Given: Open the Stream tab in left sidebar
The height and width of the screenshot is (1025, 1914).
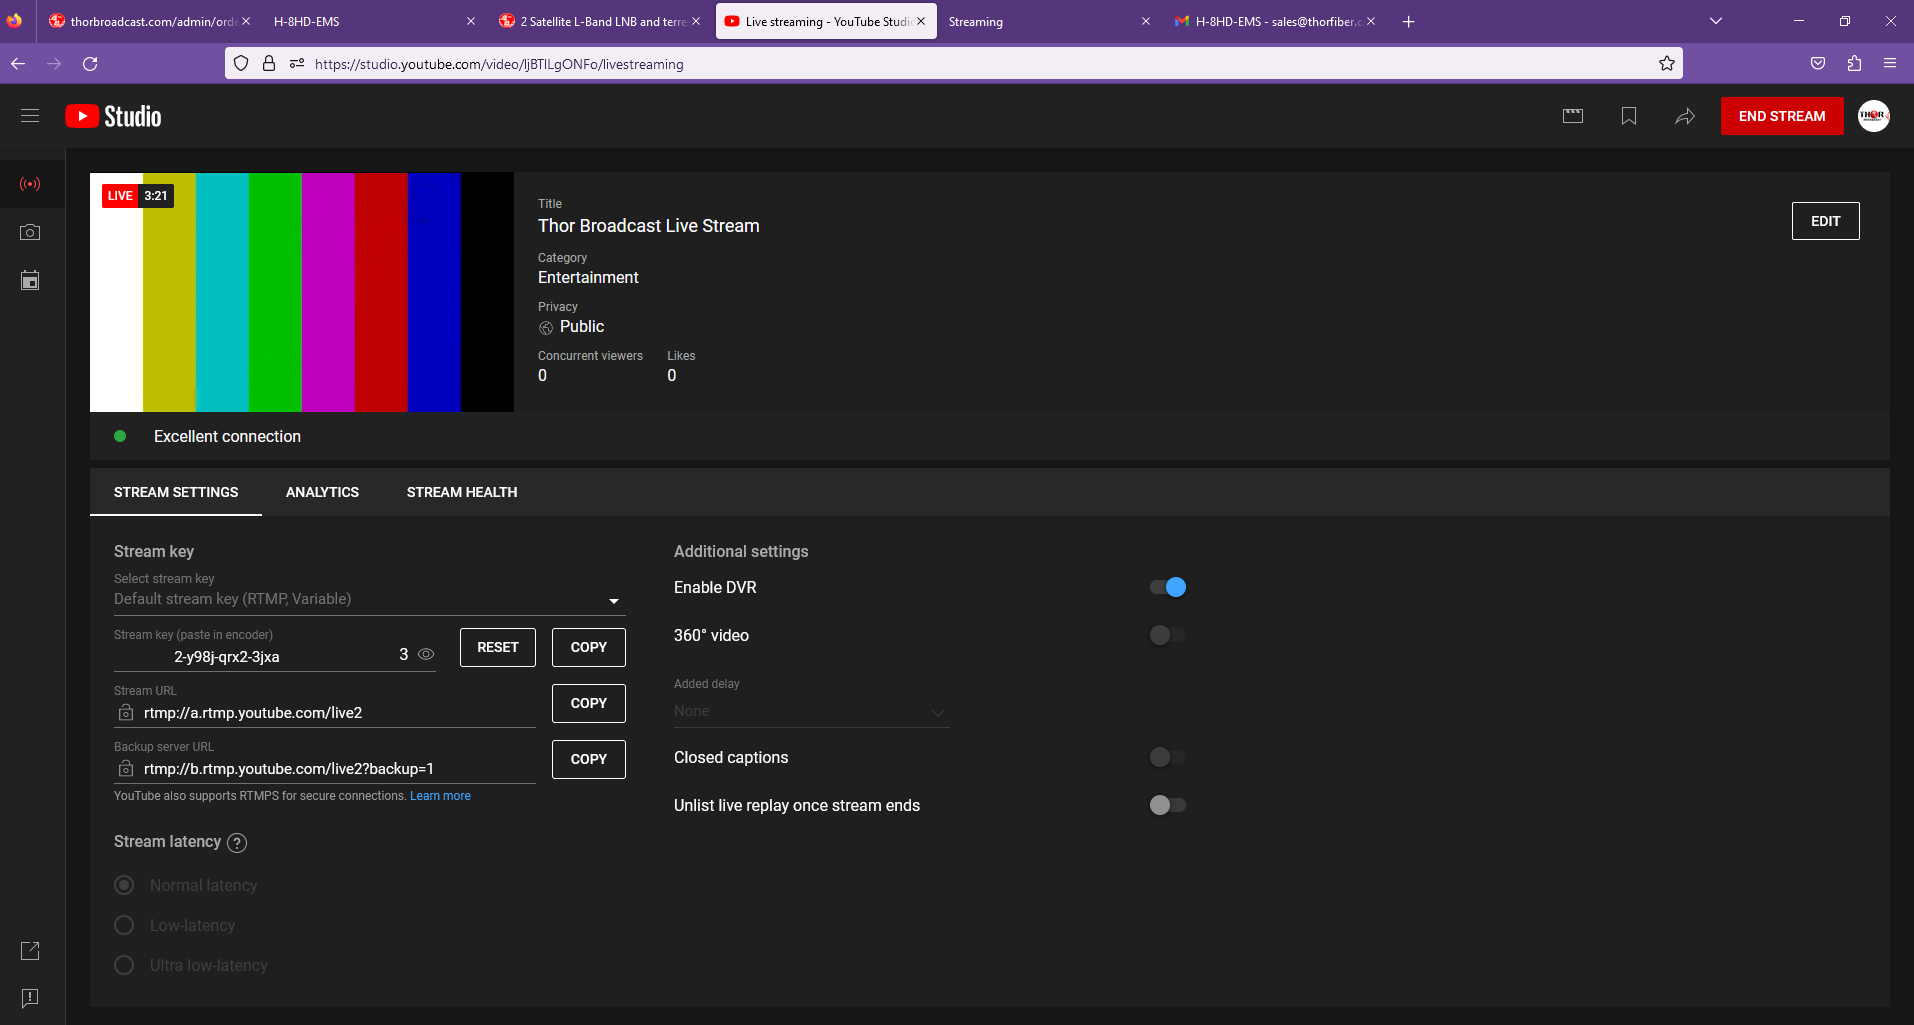Looking at the screenshot, I should coord(30,184).
